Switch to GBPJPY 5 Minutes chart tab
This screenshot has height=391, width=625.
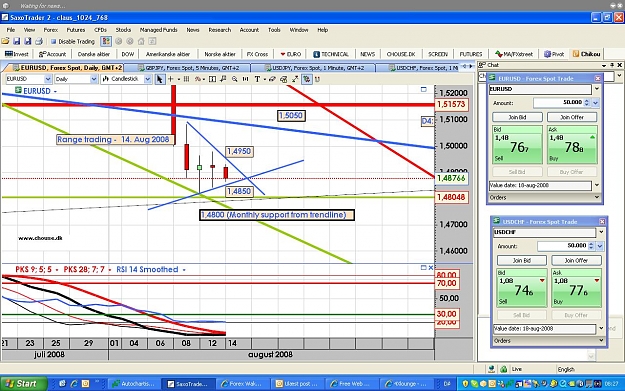tap(188, 68)
